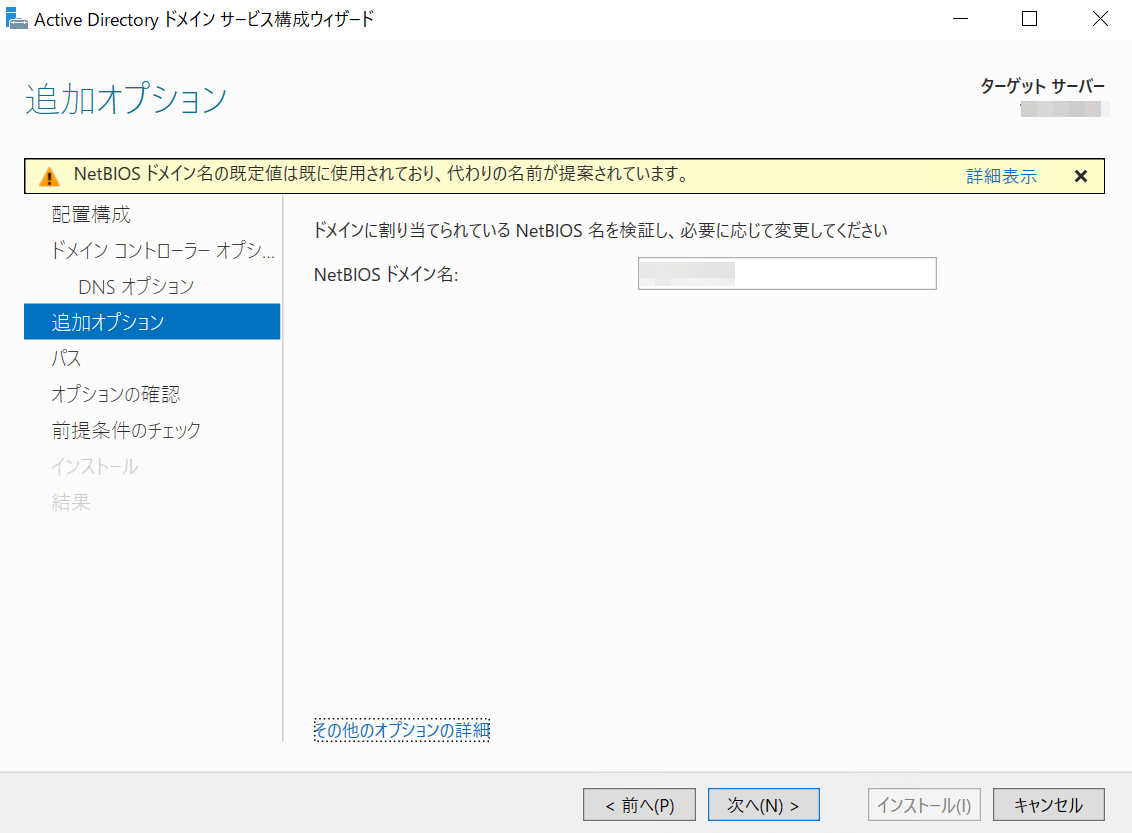Jump to オプションの確認 step
The image size is (1132, 833).
[x=116, y=395]
